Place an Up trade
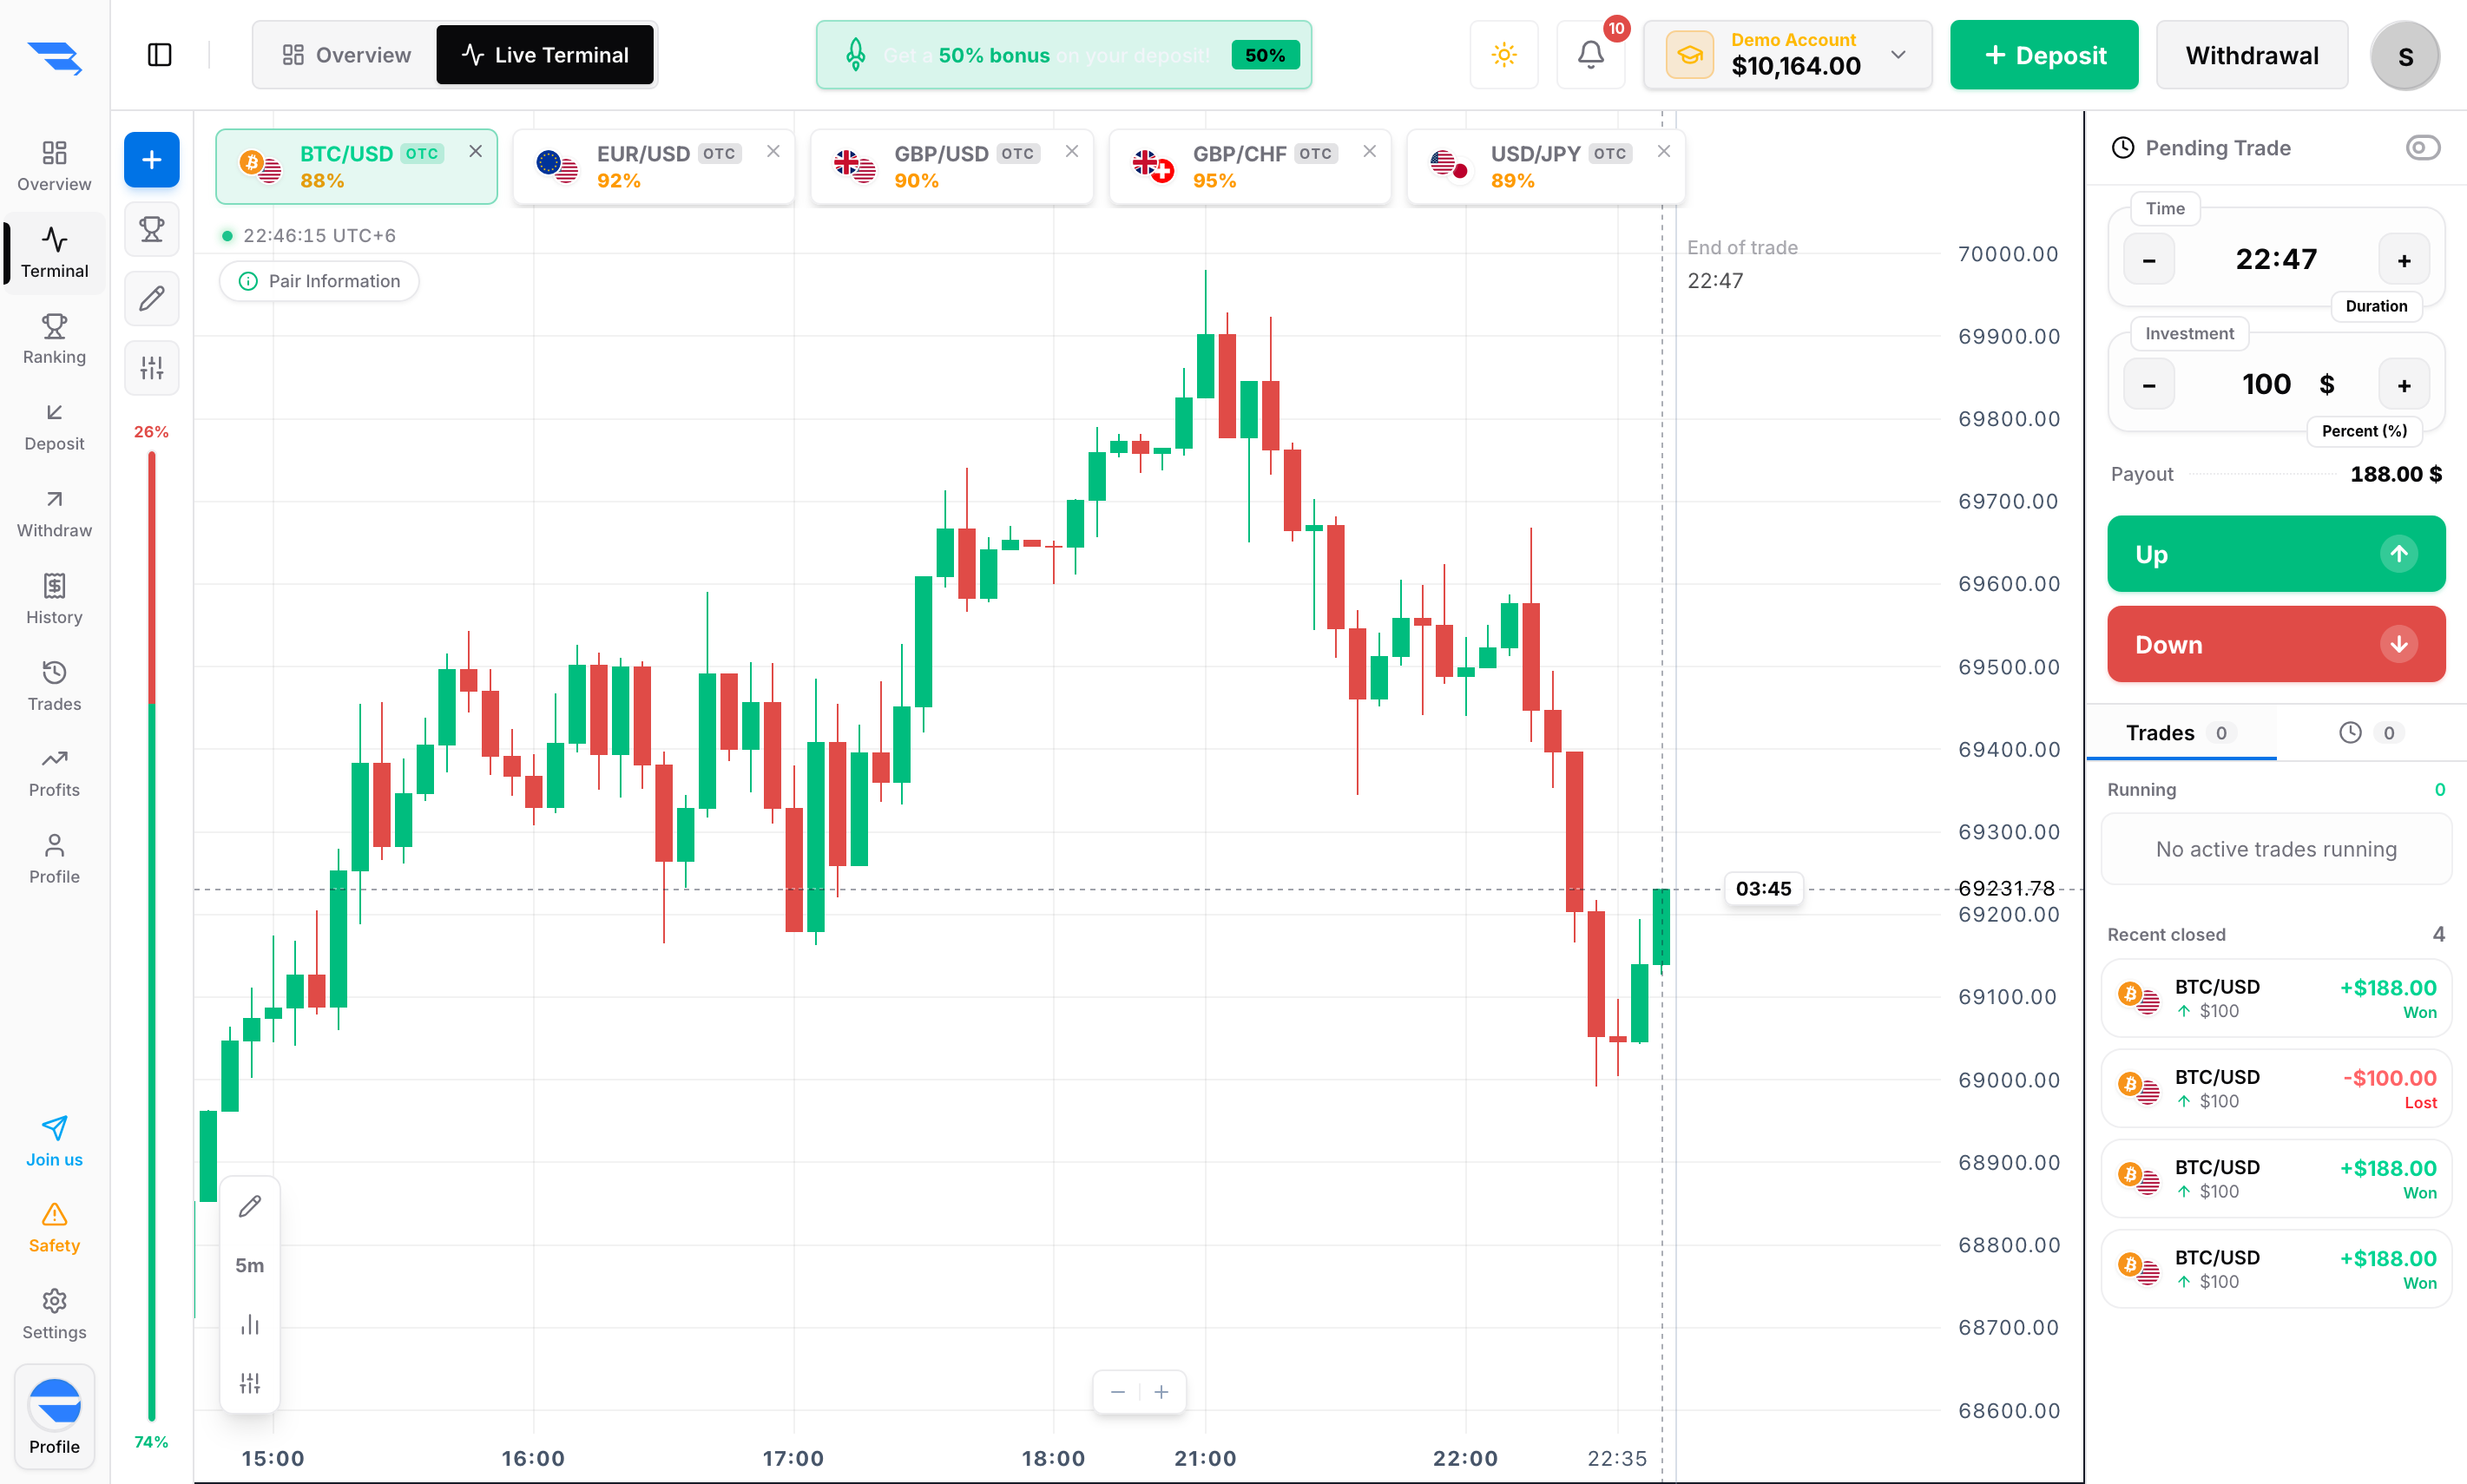 coord(2276,554)
